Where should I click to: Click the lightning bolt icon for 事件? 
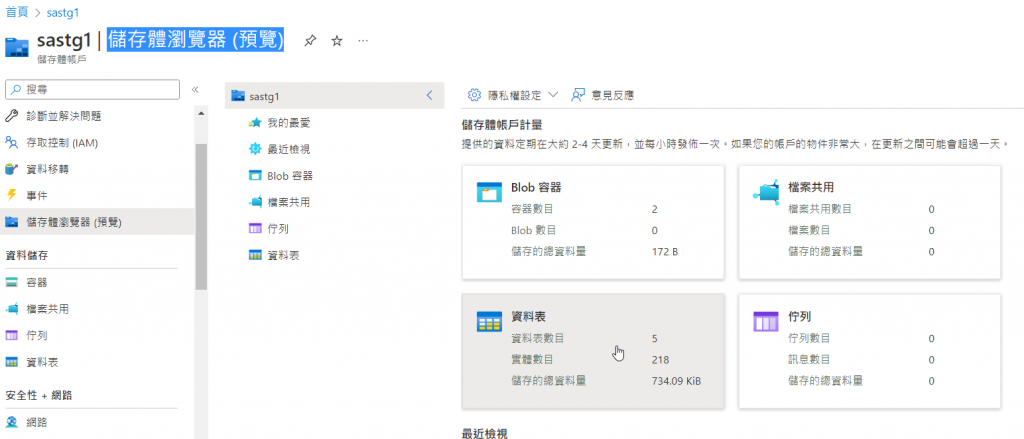(x=11, y=195)
